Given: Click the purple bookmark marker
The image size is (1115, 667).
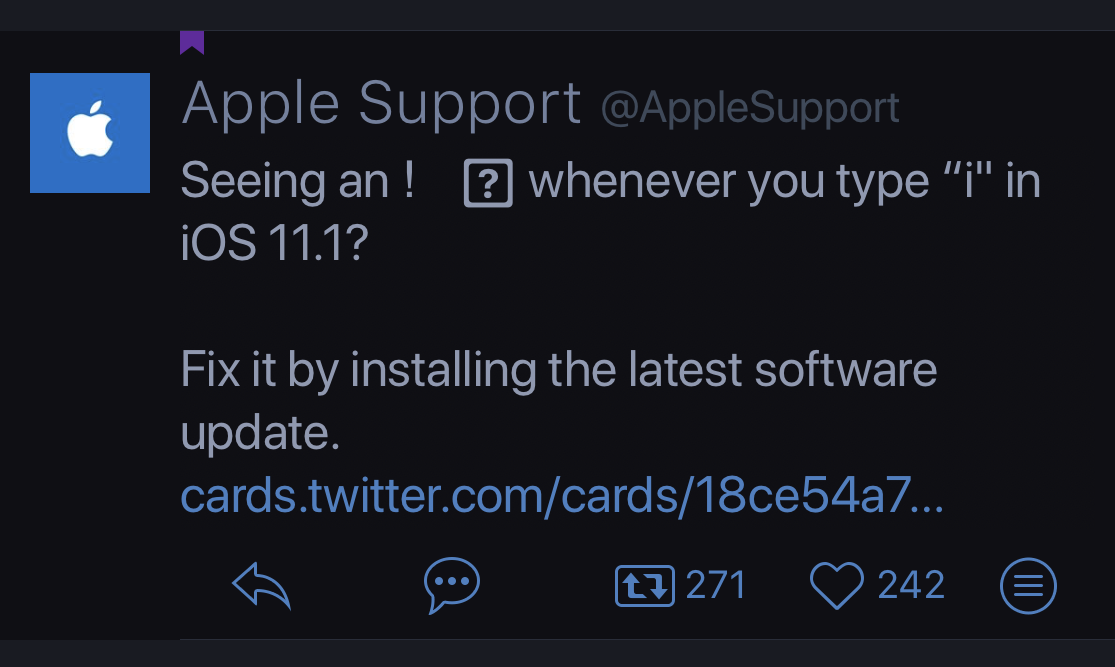Looking at the screenshot, I should coord(192,42).
